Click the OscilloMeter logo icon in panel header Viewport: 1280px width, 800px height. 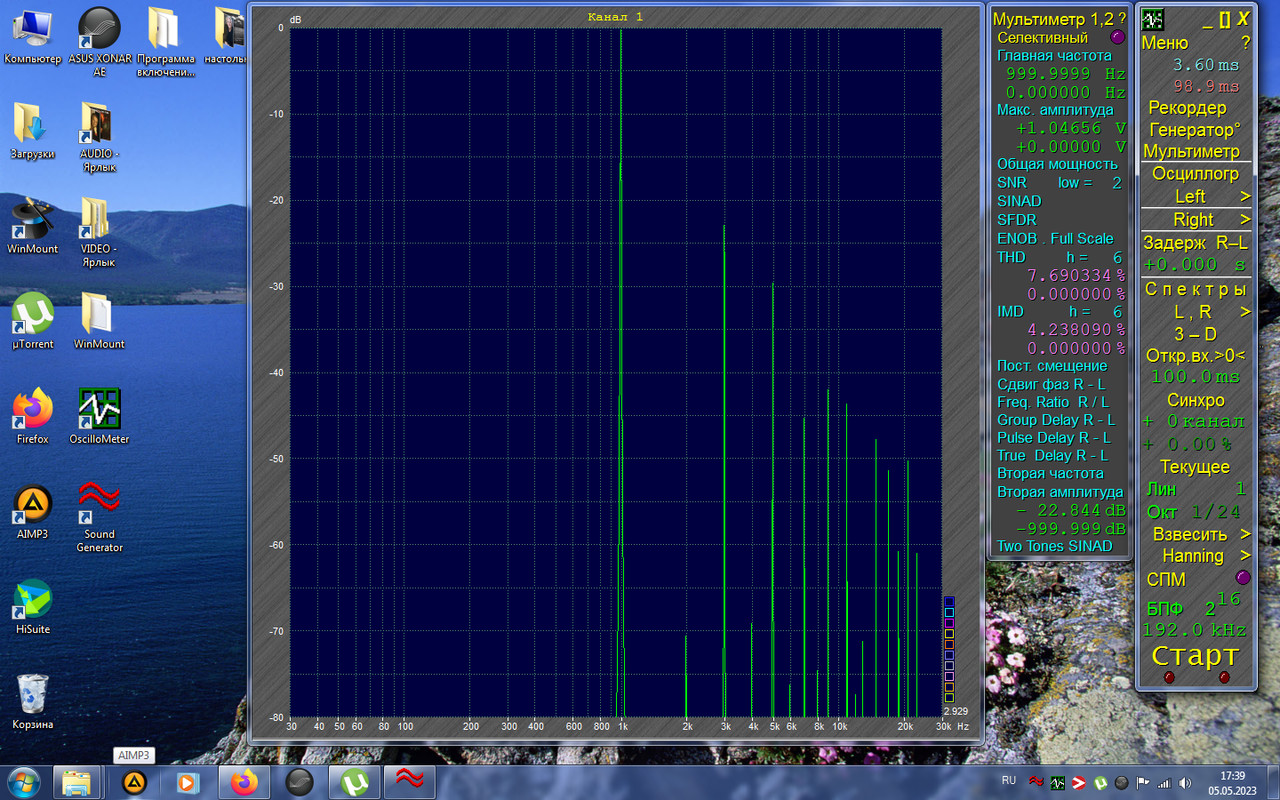tap(1153, 19)
